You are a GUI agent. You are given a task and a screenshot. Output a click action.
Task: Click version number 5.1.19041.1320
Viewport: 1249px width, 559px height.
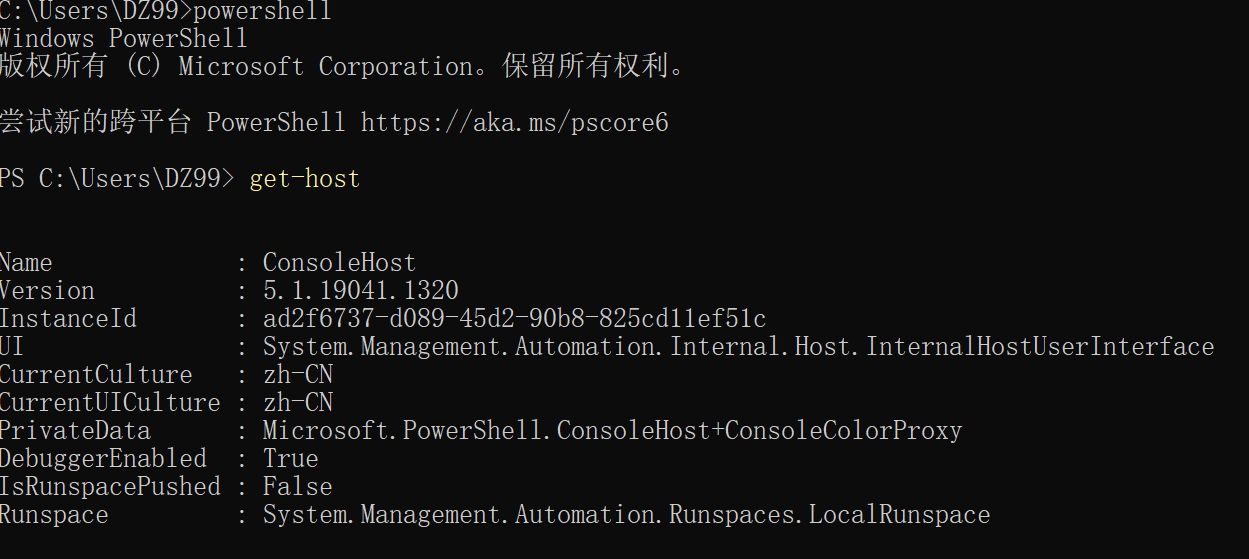[360, 291]
